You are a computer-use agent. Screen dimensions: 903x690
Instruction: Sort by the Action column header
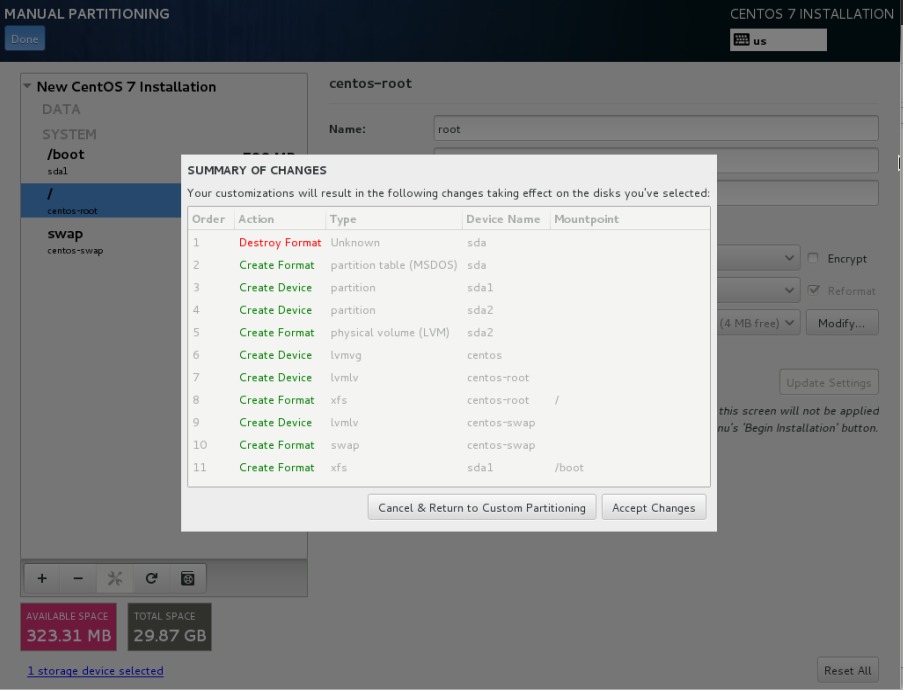click(x=280, y=219)
